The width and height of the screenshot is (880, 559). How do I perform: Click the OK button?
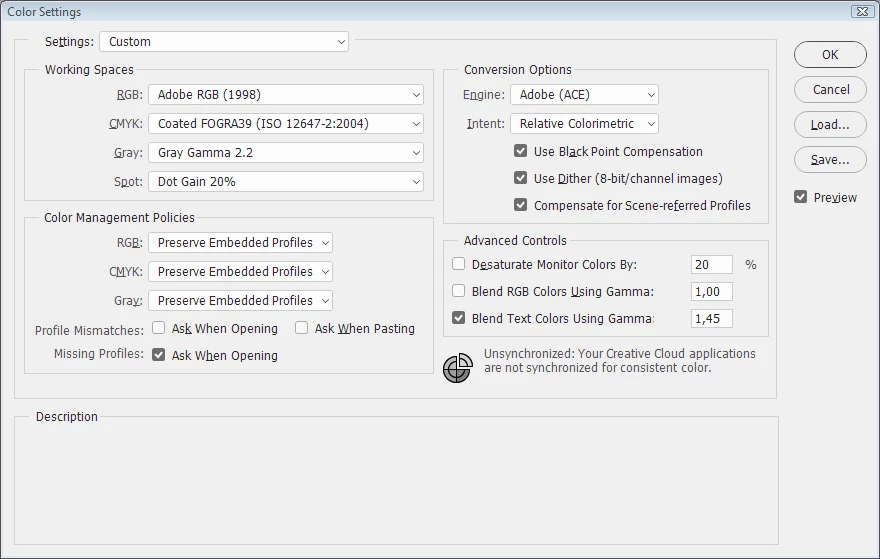(830, 54)
